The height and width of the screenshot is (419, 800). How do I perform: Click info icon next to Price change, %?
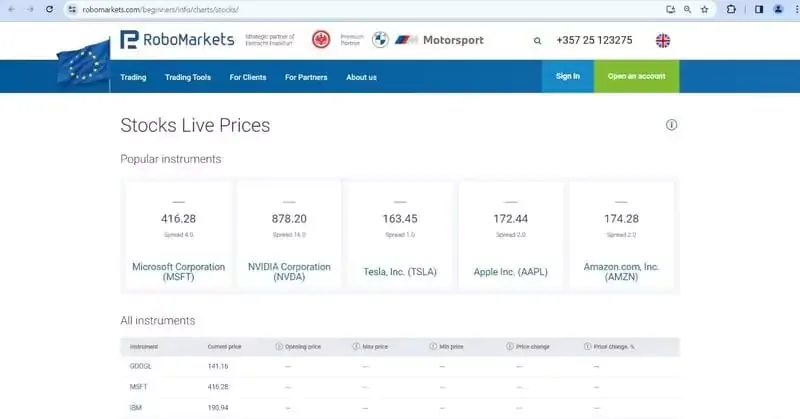(x=587, y=346)
